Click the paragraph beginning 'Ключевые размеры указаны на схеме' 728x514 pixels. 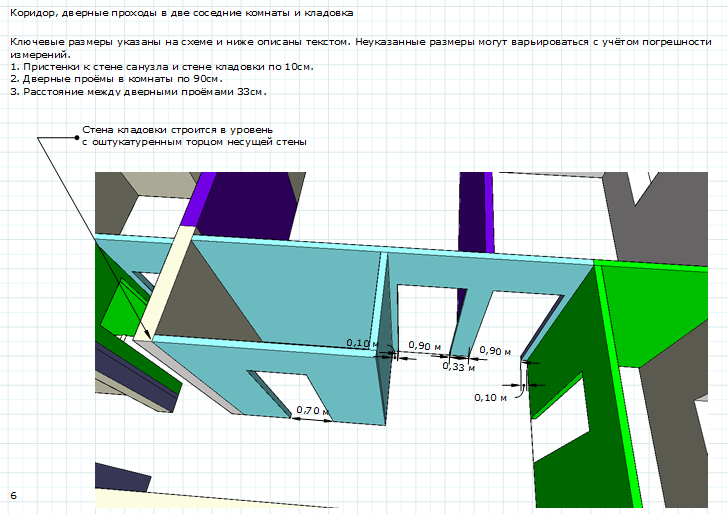361,48
